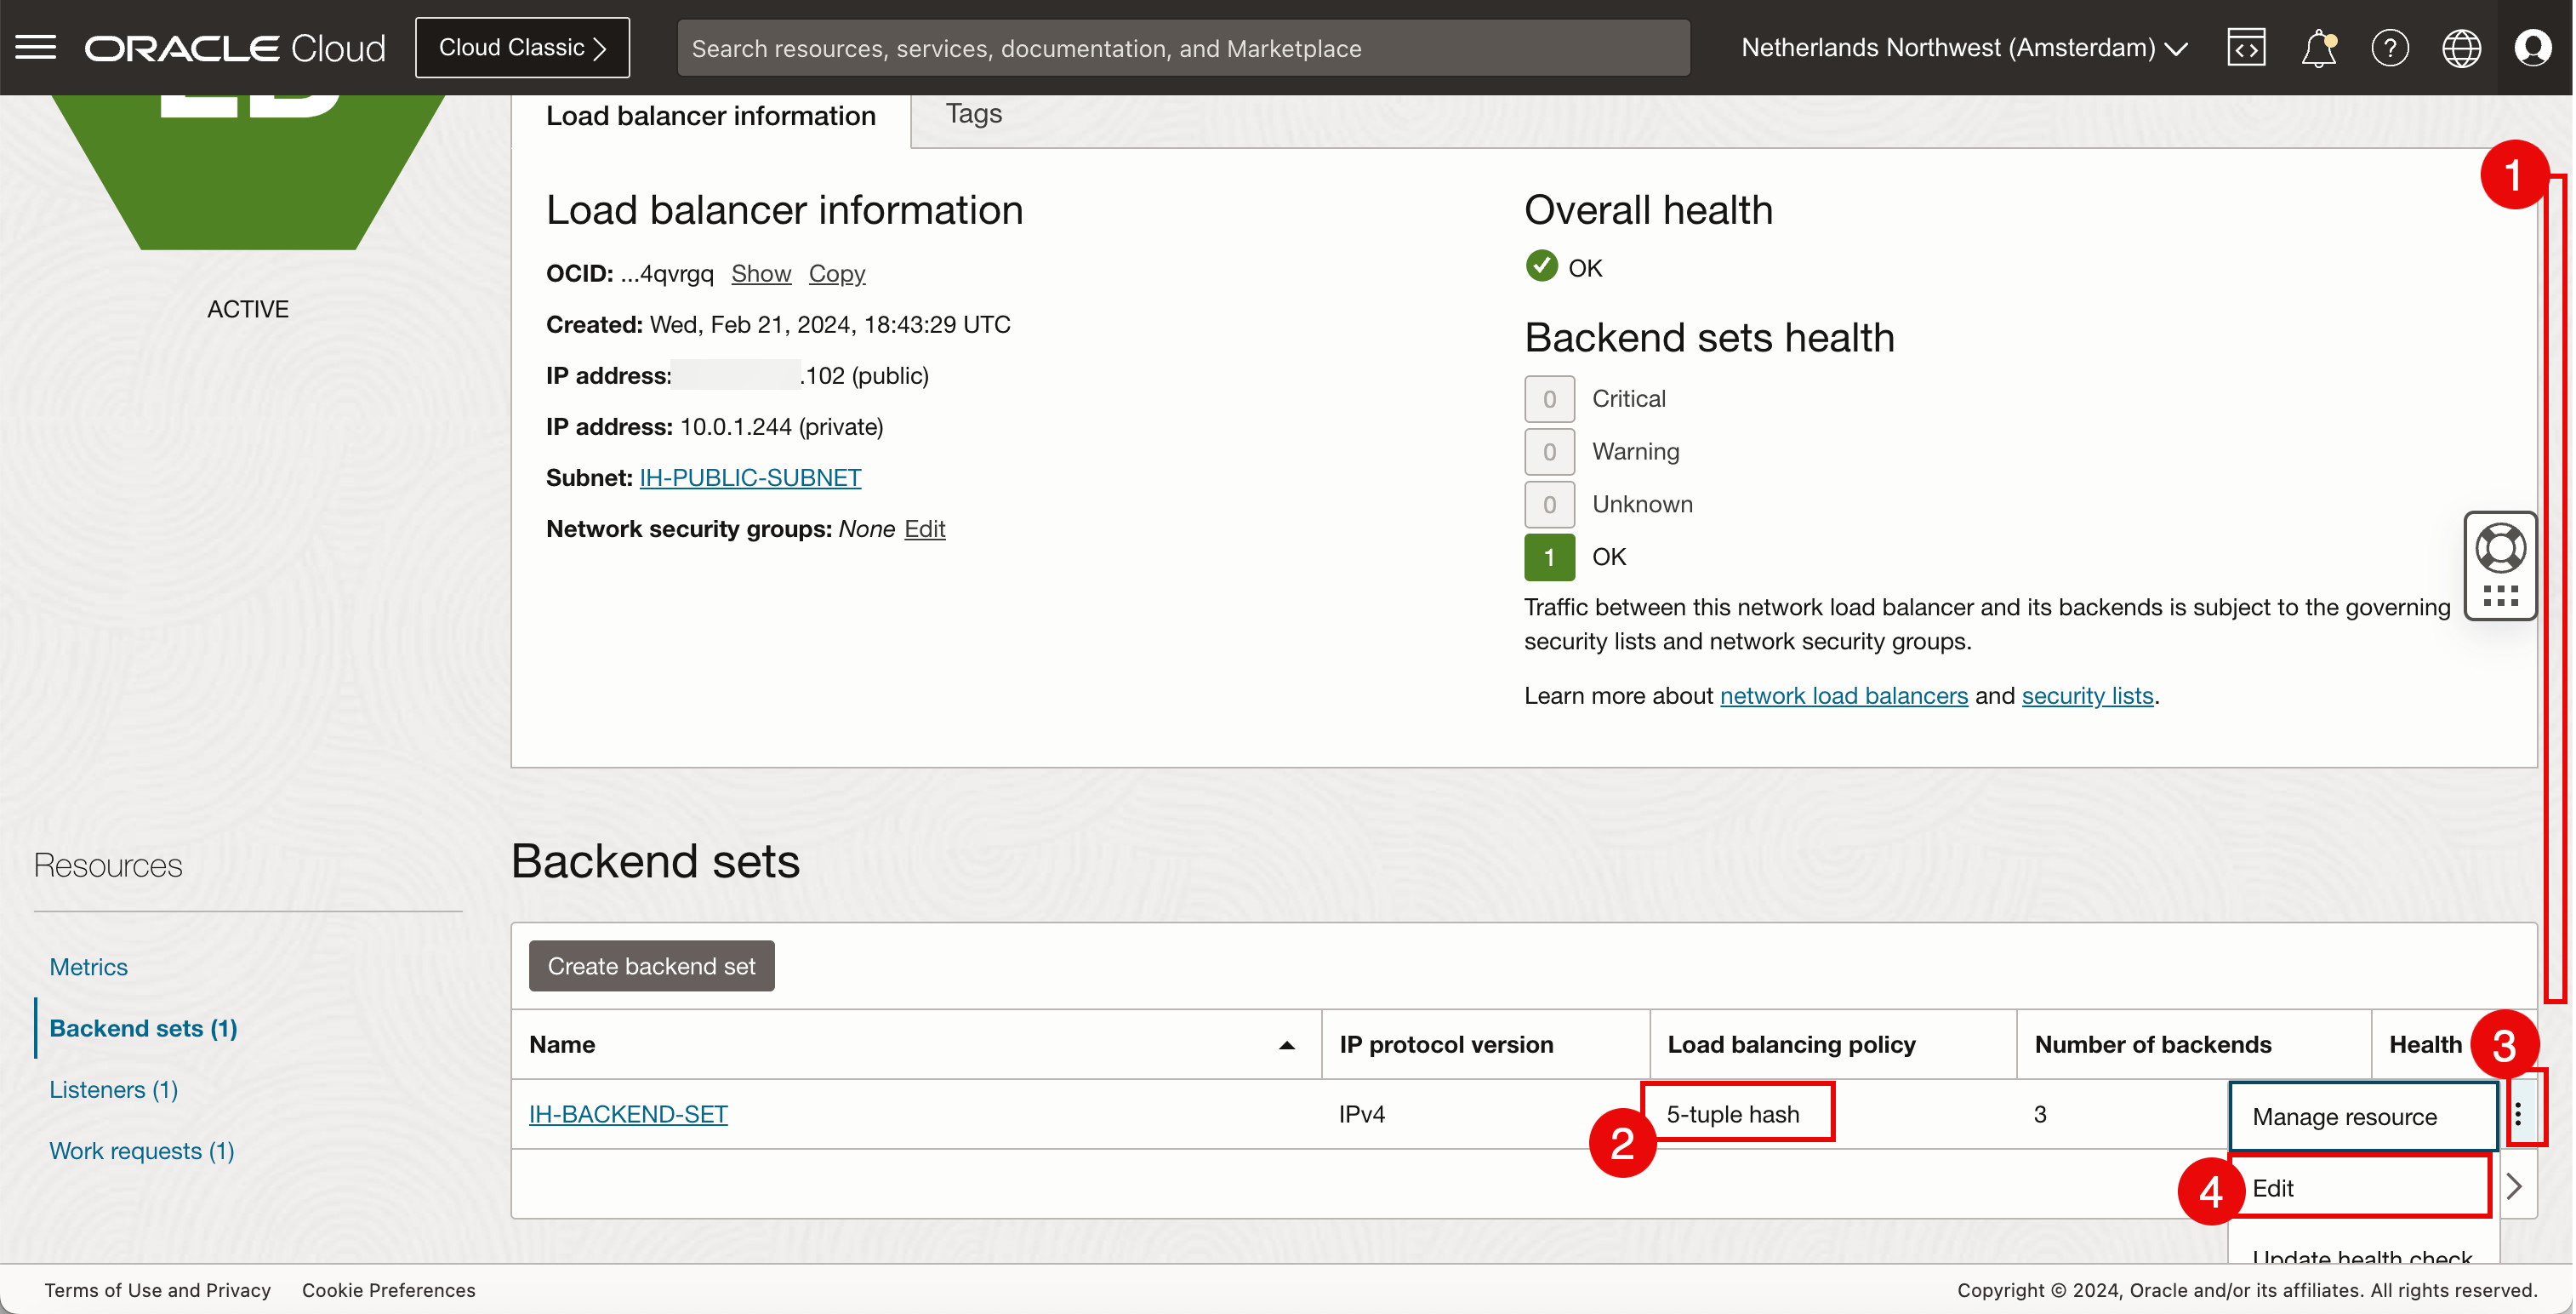The image size is (2576, 1314).
Task: Click the next page chevron in table
Action: tap(2514, 1187)
